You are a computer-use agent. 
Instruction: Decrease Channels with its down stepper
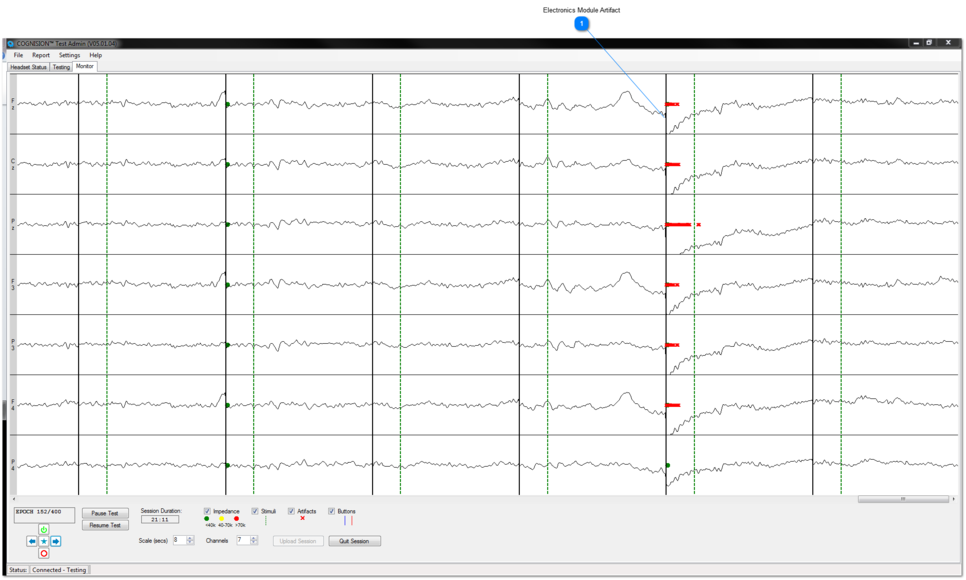coord(253,544)
